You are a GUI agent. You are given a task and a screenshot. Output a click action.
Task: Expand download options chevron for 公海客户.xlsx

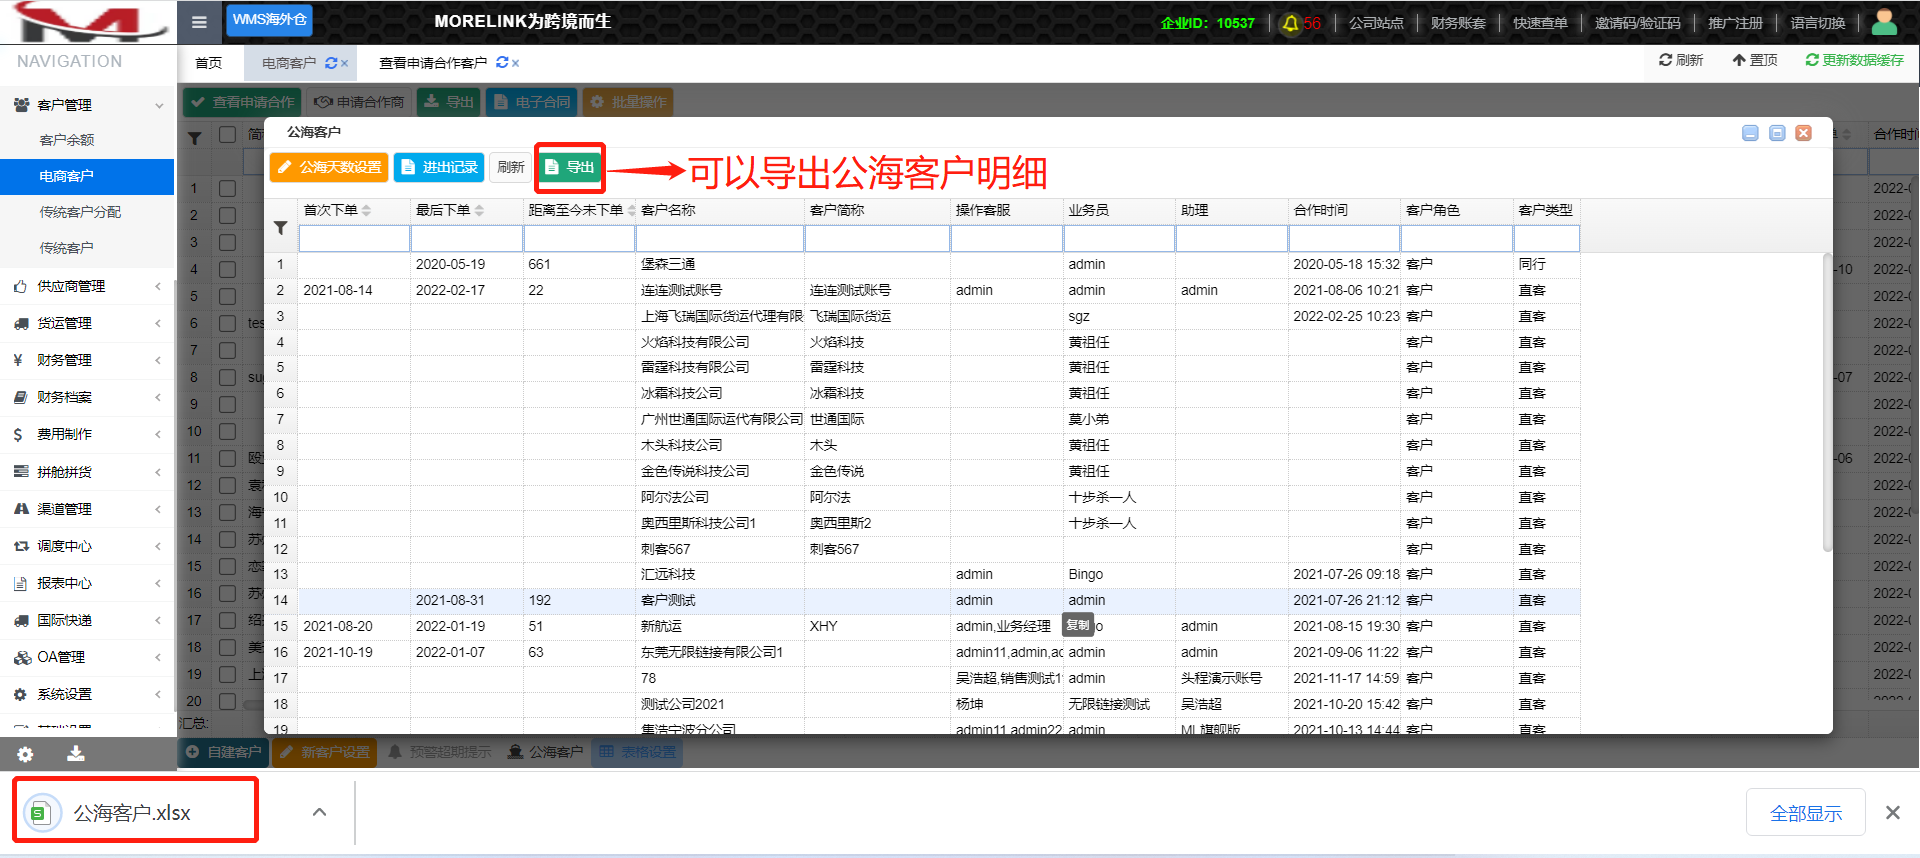[319, 812]
